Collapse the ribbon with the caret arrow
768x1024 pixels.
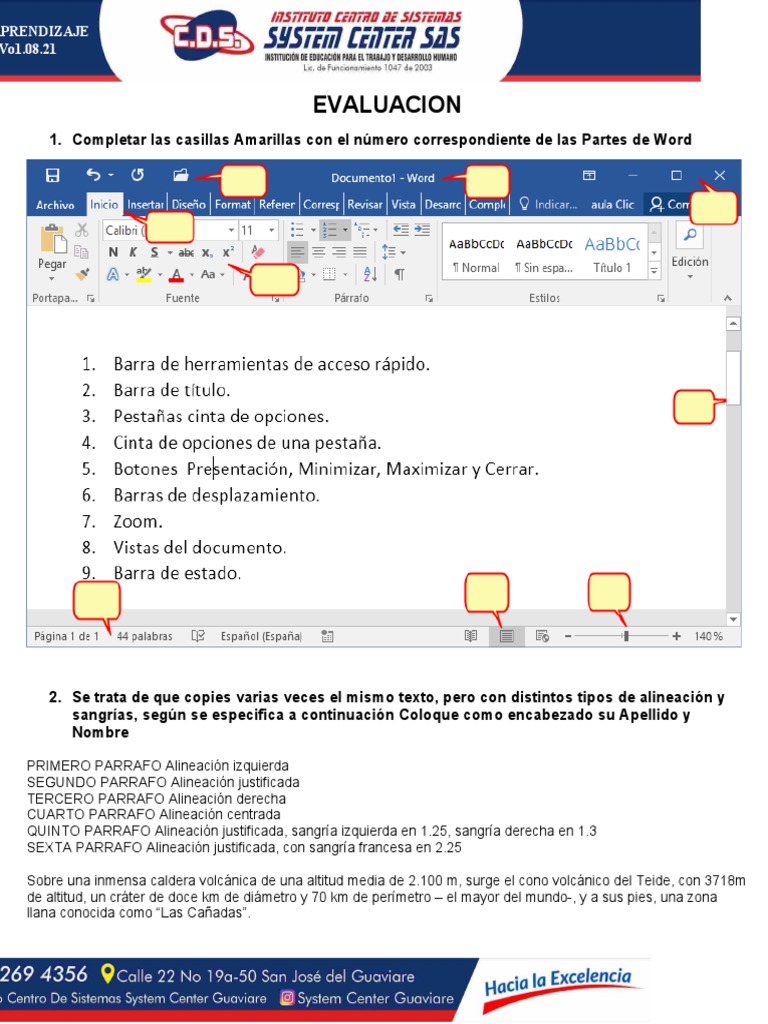tap(728, 298)
